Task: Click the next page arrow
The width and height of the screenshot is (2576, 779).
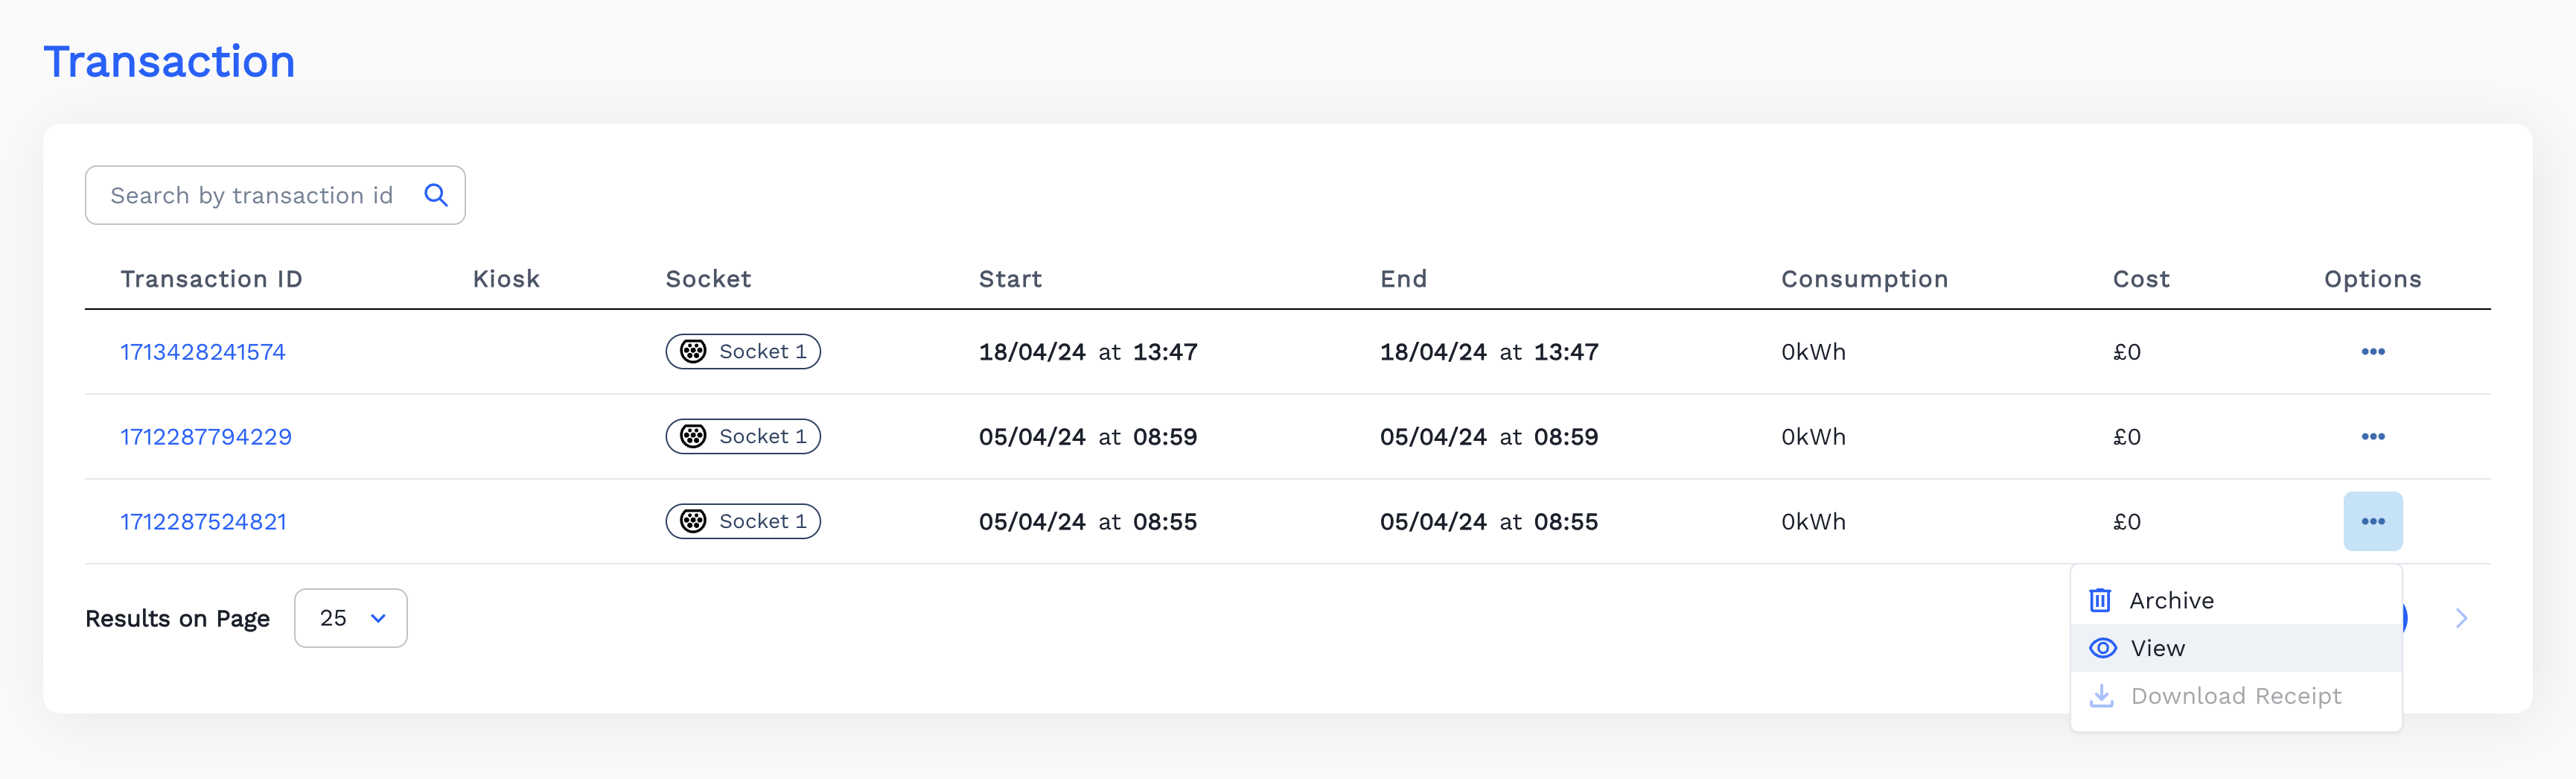Action: 2461,618
